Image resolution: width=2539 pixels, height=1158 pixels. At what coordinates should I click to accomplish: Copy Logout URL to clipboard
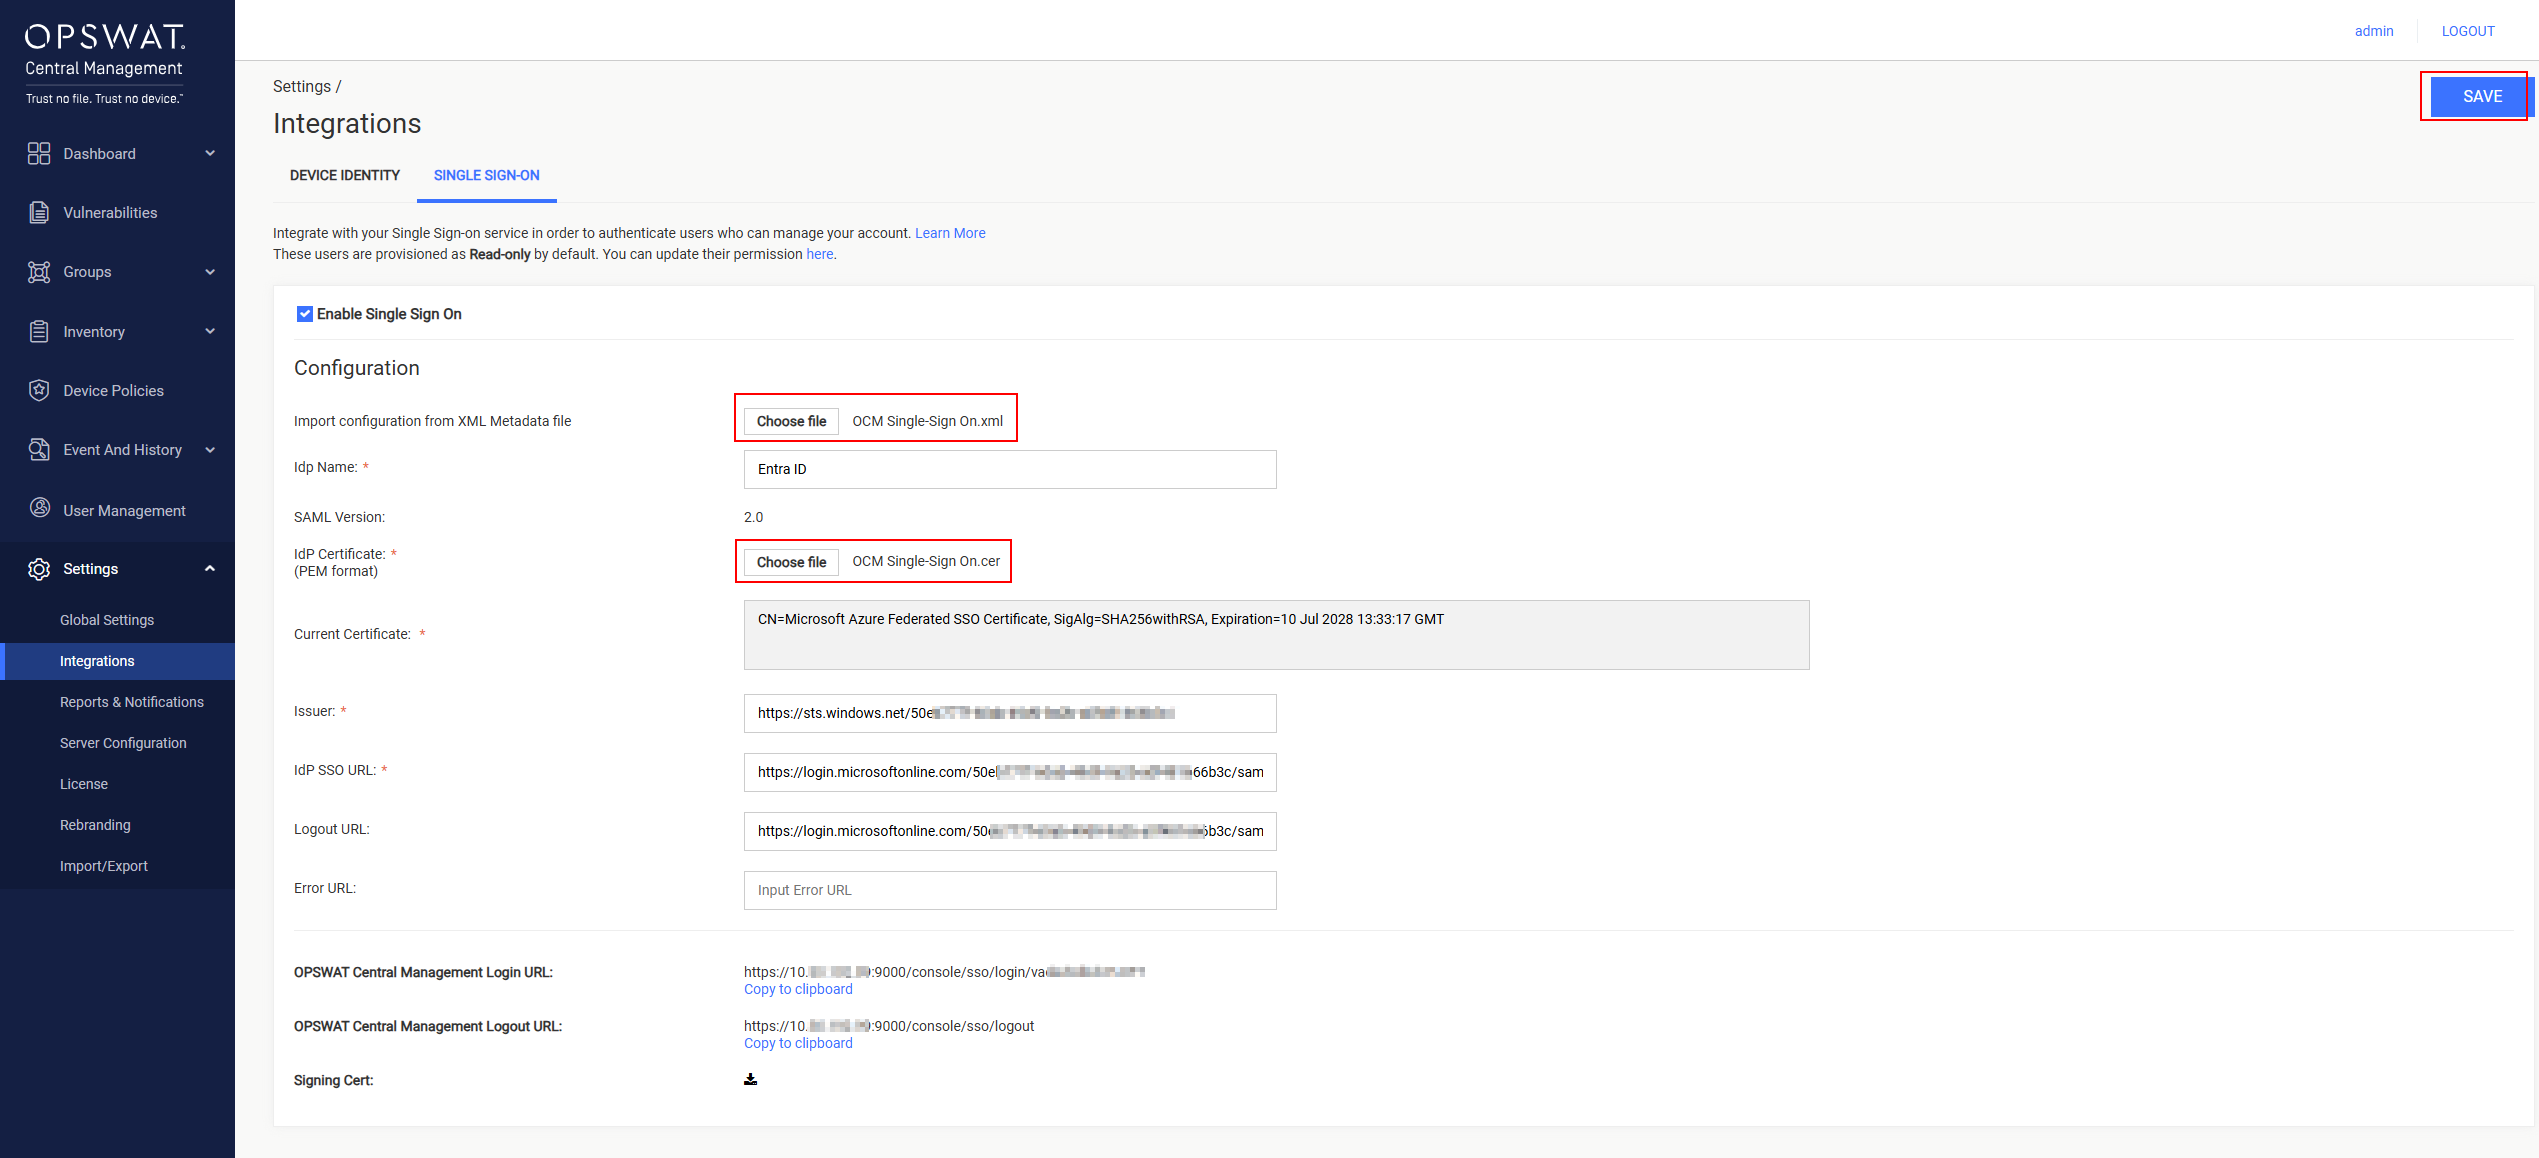tap(798, 1043)
